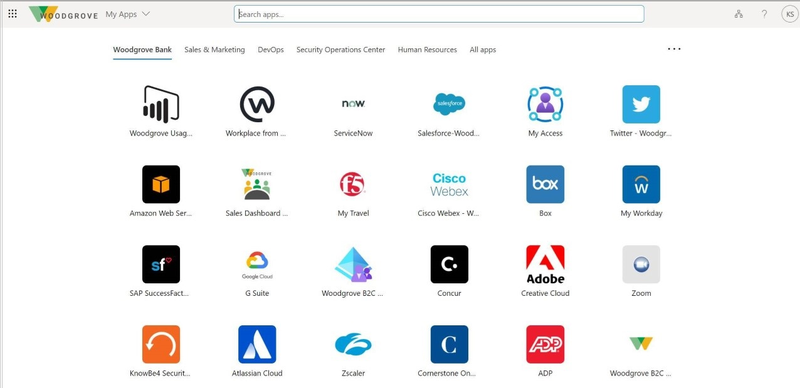Click the My Access label text

pyautogui.click(x=545, y=133)
